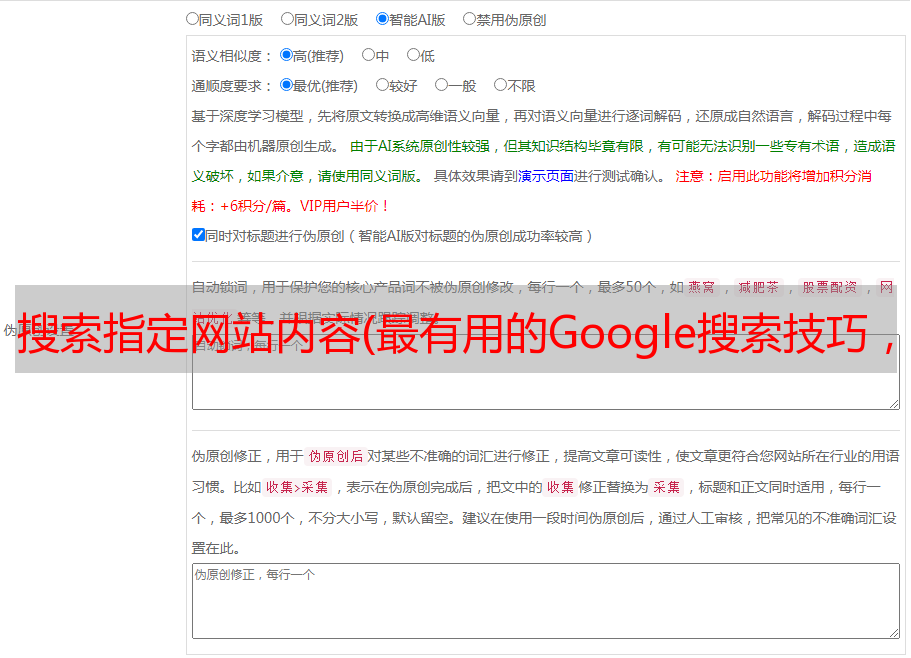This screenshot has width=911, height=658.
Task: Open the 演示页面 link
Action: pos(546,176)
